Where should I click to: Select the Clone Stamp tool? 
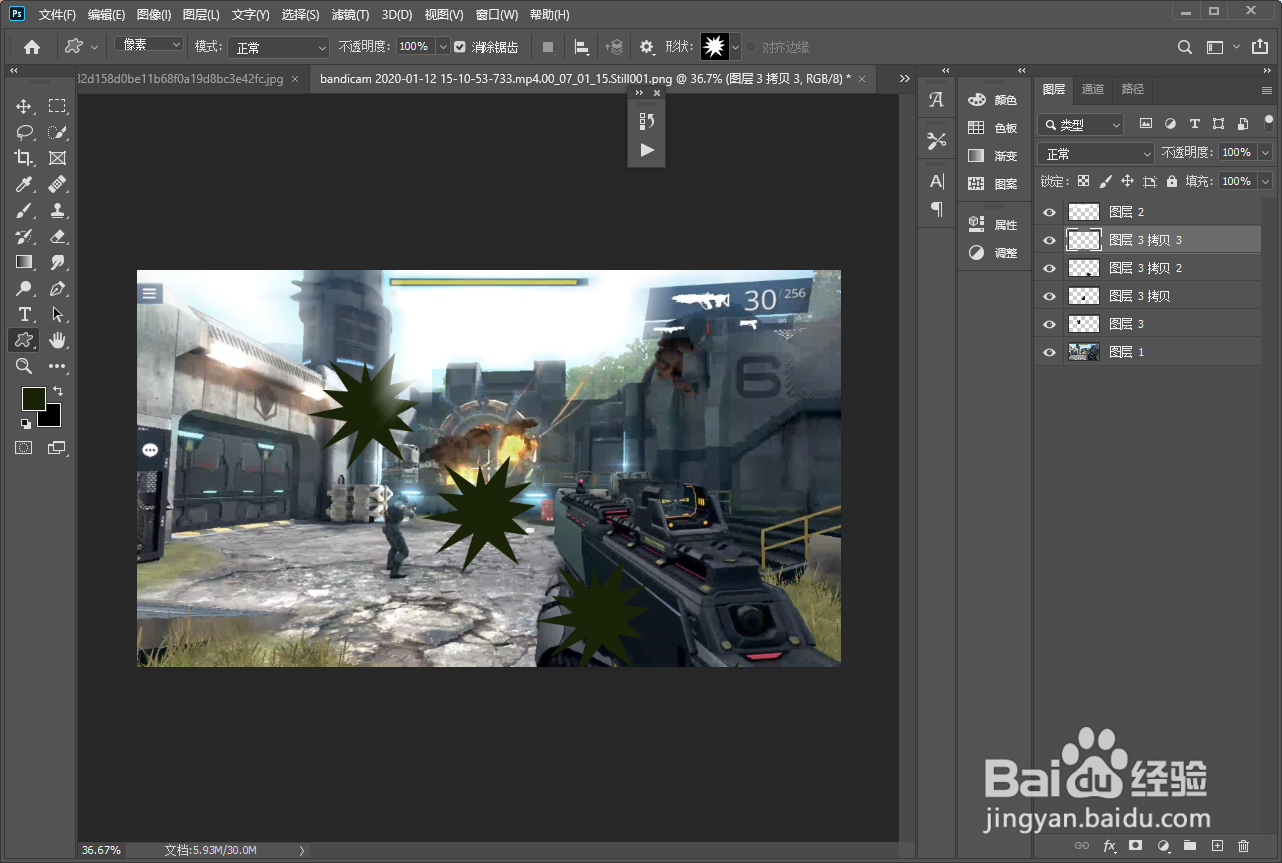click(x=57, y=210)
